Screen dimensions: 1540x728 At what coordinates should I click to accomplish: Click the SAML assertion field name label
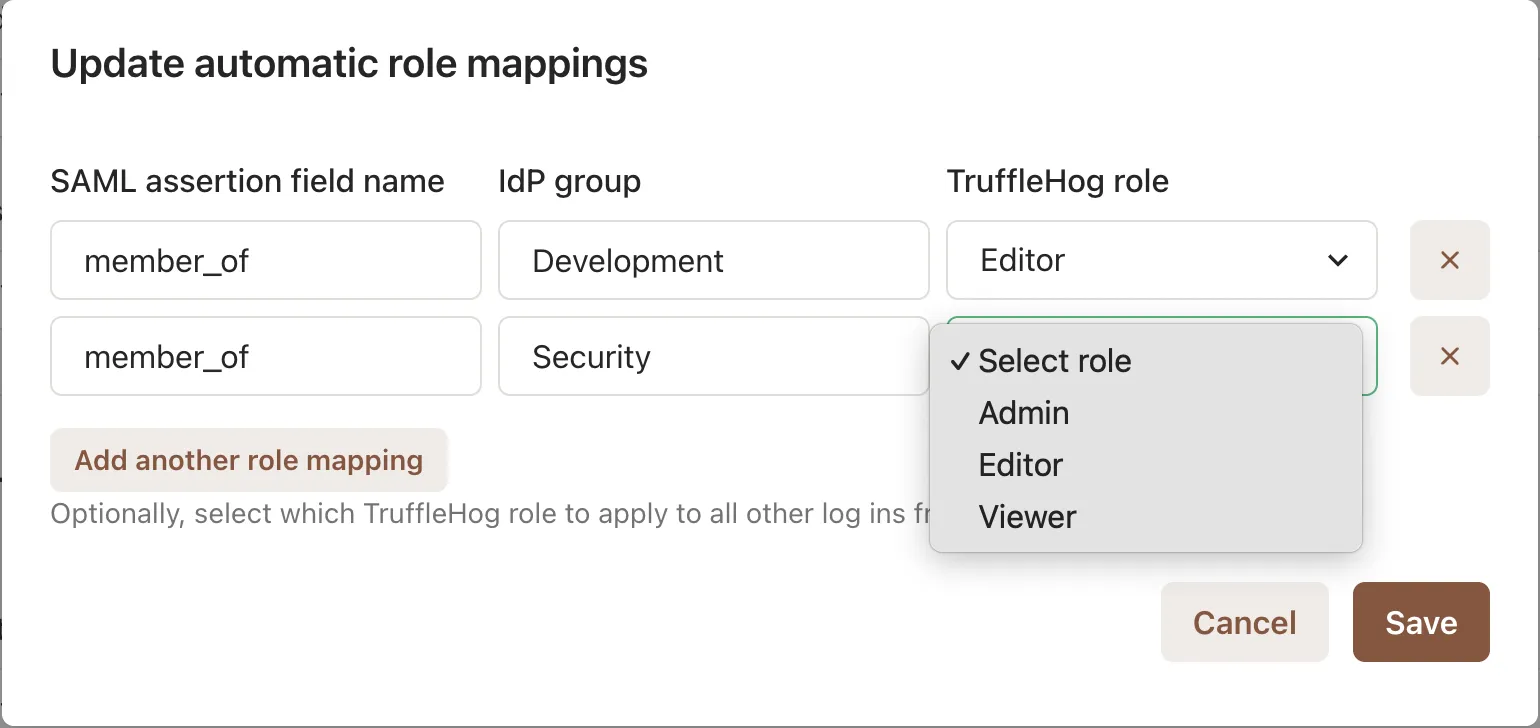(248, 181)
